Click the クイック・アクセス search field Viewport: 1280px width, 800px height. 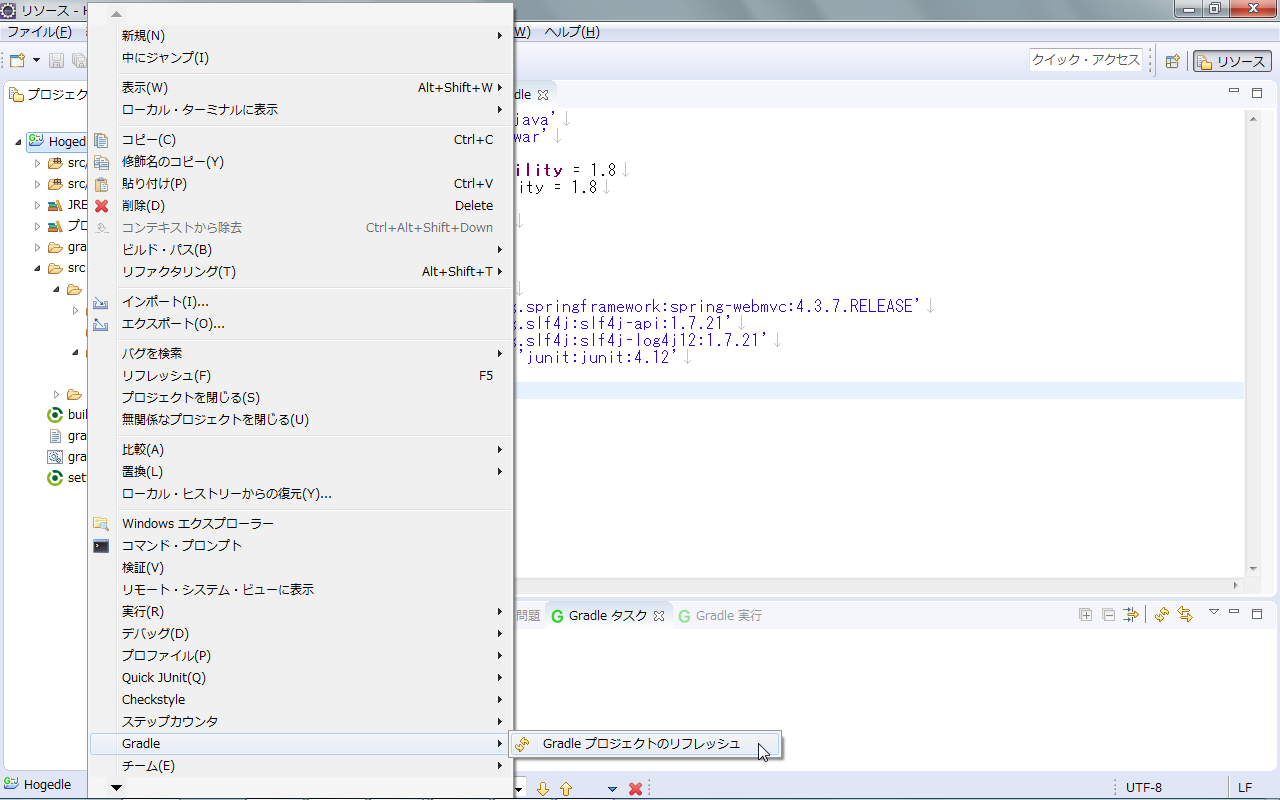point(1086,60)
